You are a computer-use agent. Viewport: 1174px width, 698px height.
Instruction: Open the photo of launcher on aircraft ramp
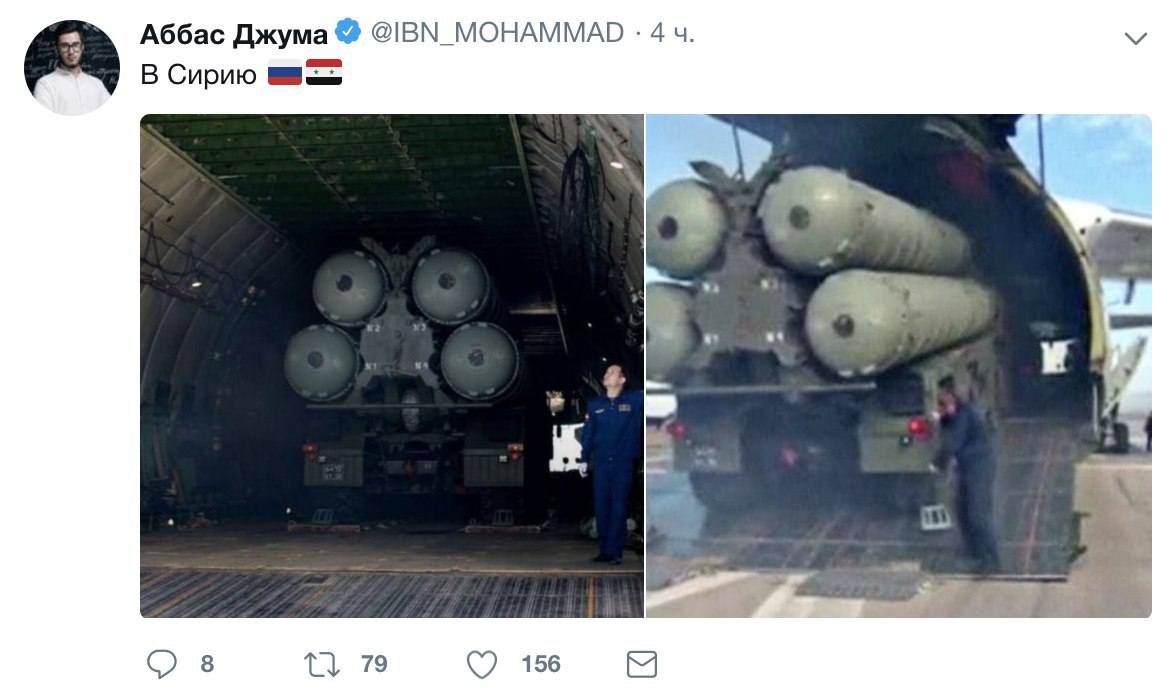click(x=898, y=366)
